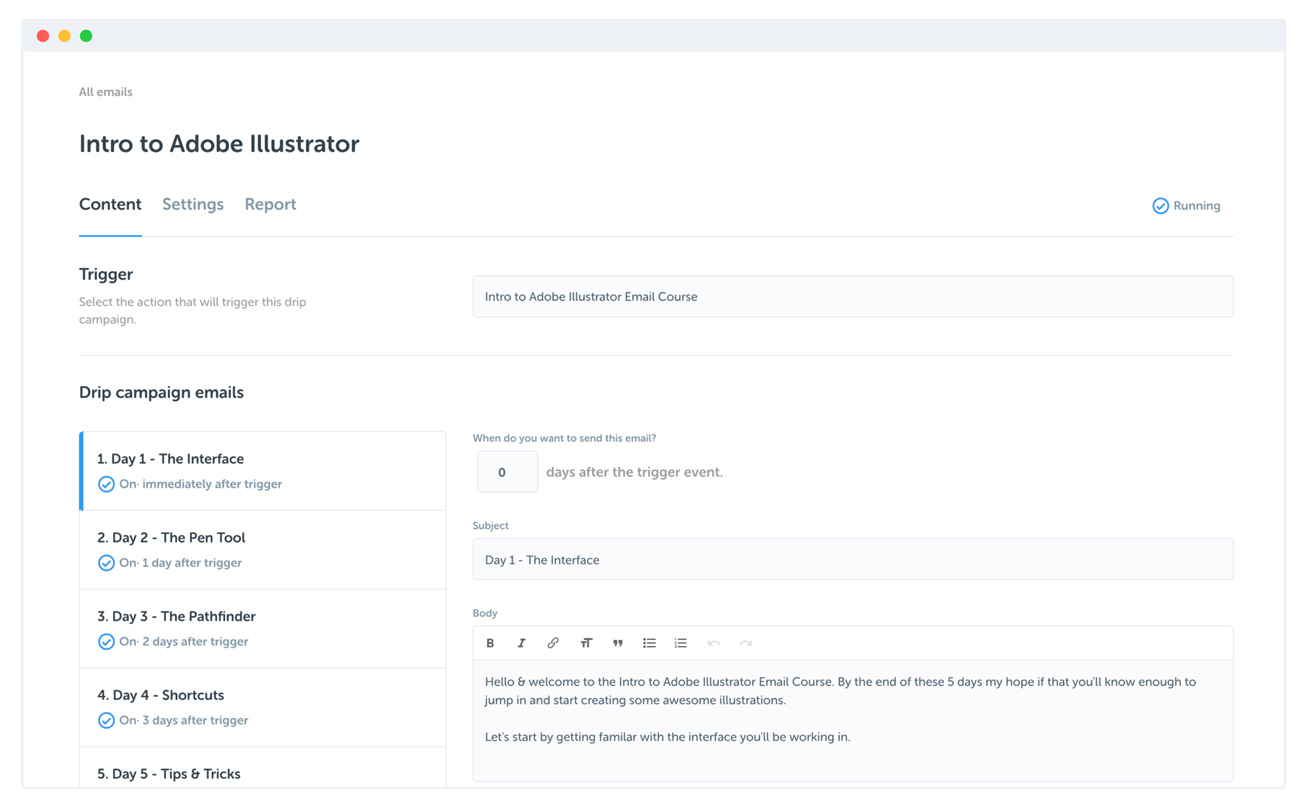Image resolution: width=1300 pixels, height=801 pixels.
Task: Select '1. Day 1 - The Interface' email
Action: point(263,471)
